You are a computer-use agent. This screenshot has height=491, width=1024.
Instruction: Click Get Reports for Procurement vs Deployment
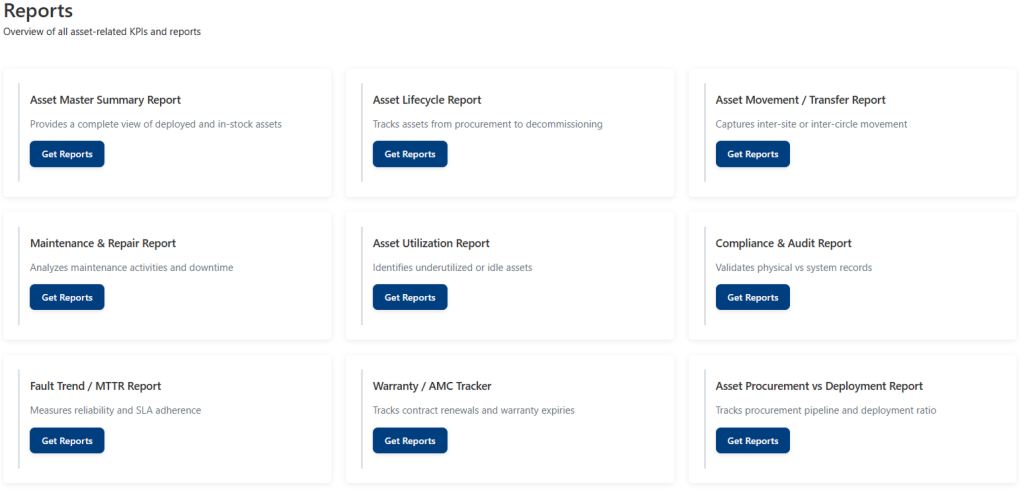point(752,441)
